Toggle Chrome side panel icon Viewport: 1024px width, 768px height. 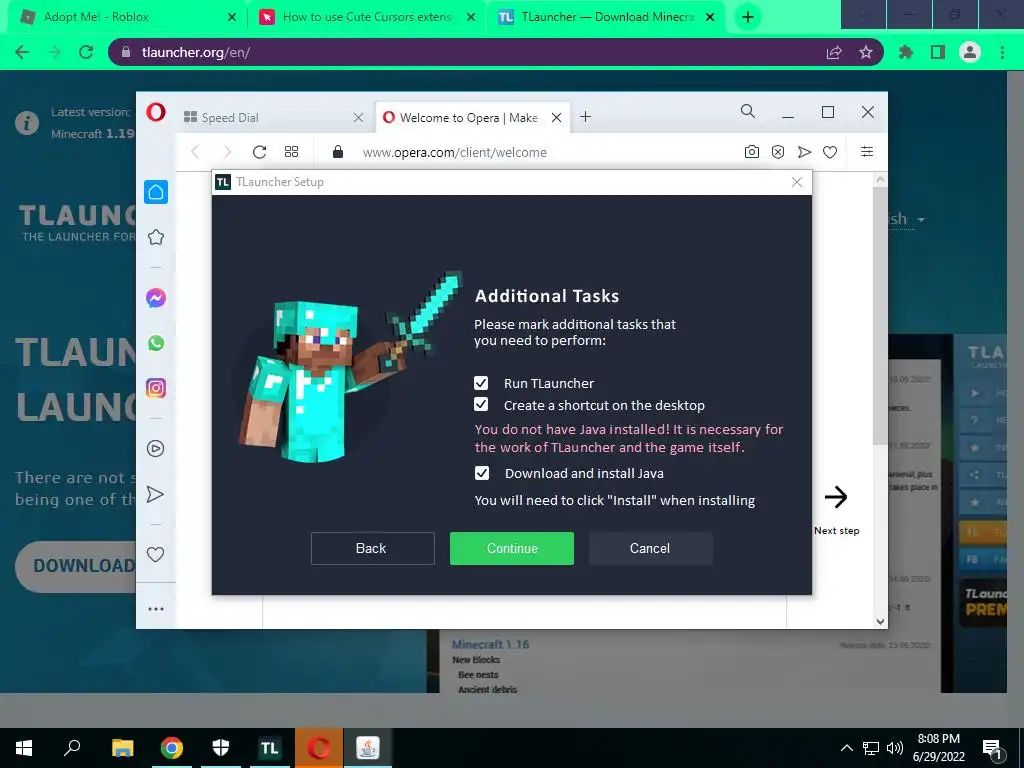tap(938, 52)
